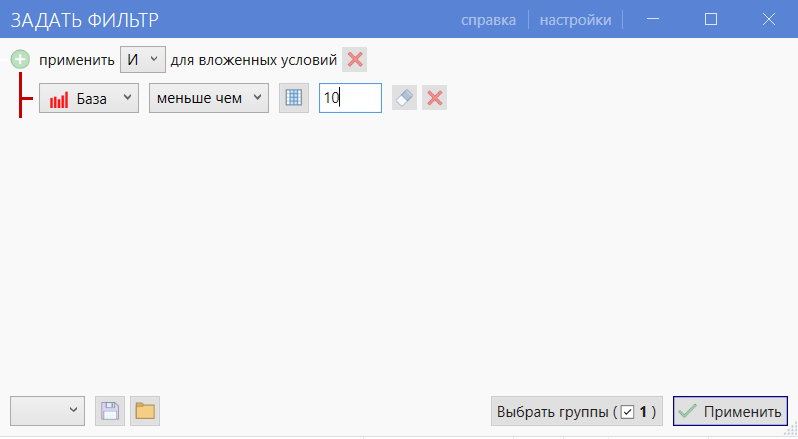Clear the value with the eraser icon

pos(405,98)
